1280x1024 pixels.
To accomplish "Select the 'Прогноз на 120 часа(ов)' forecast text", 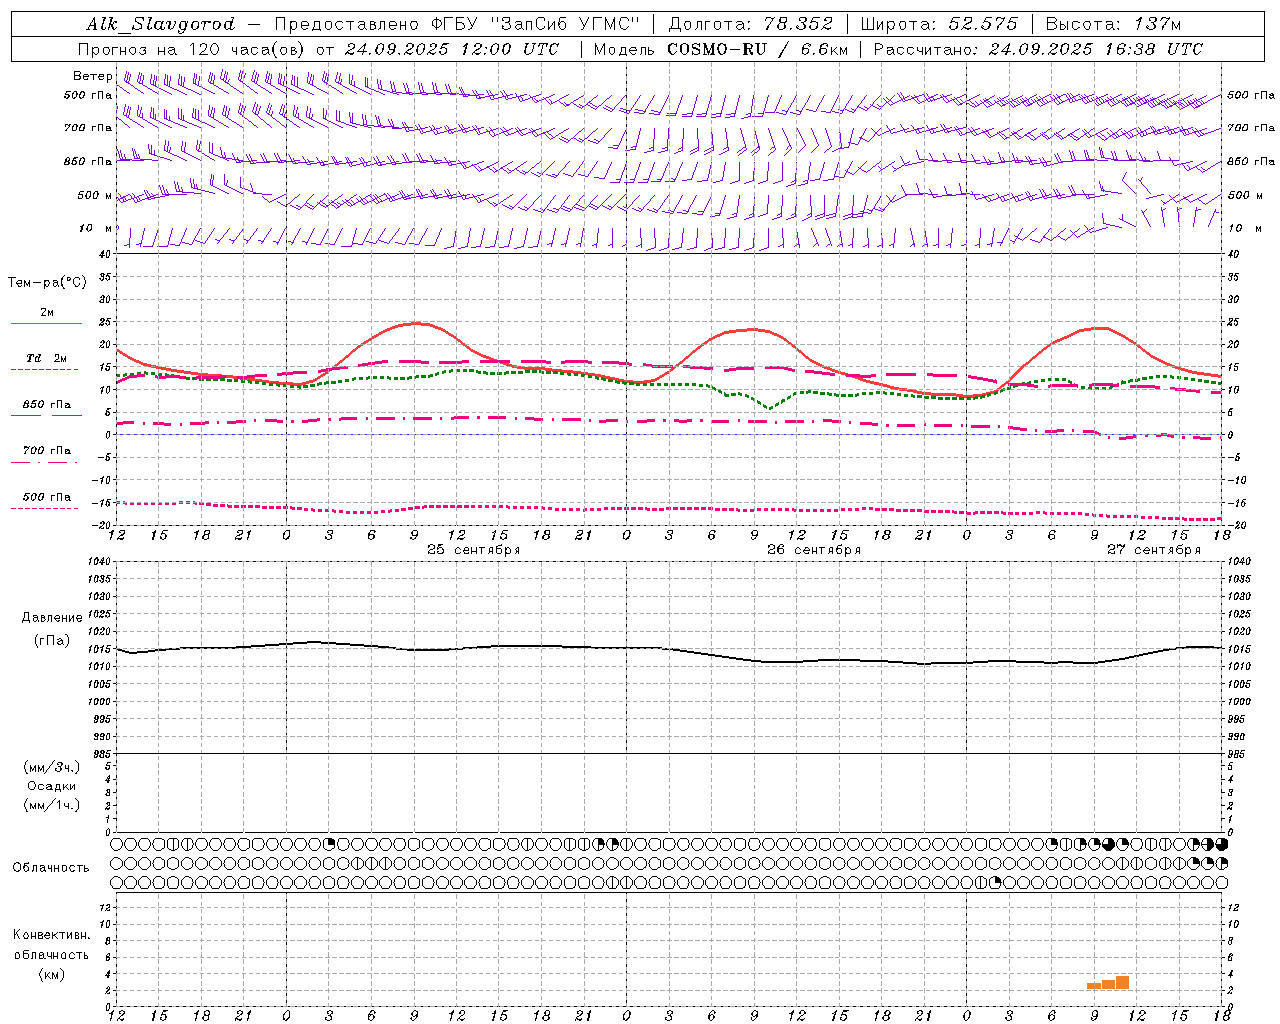I will coord(192,49).
